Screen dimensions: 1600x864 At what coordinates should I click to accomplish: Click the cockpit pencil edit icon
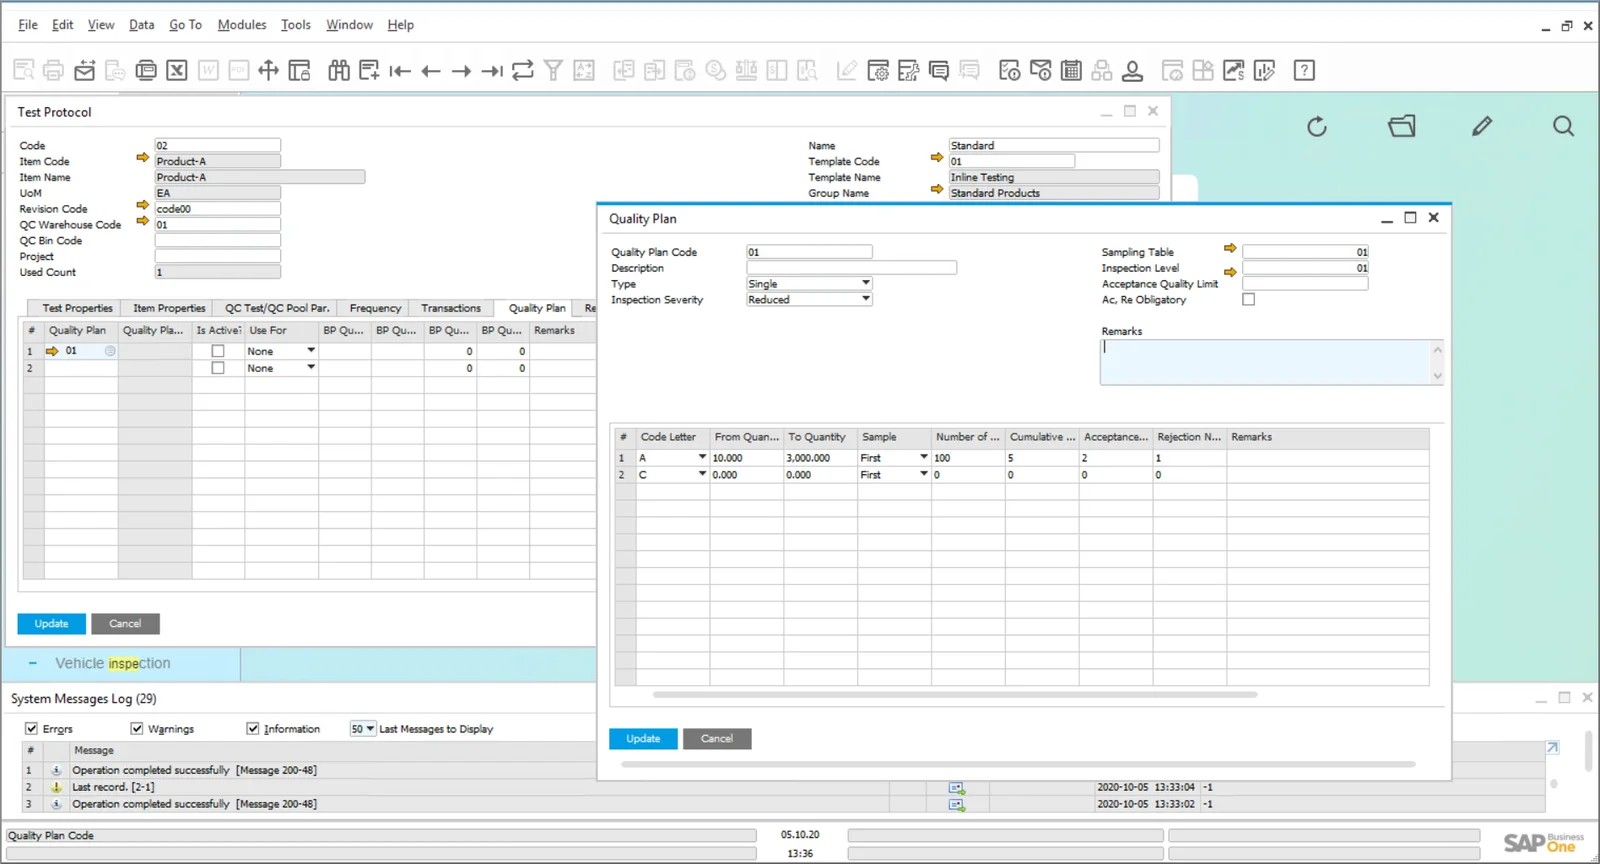click(1482, 126)
